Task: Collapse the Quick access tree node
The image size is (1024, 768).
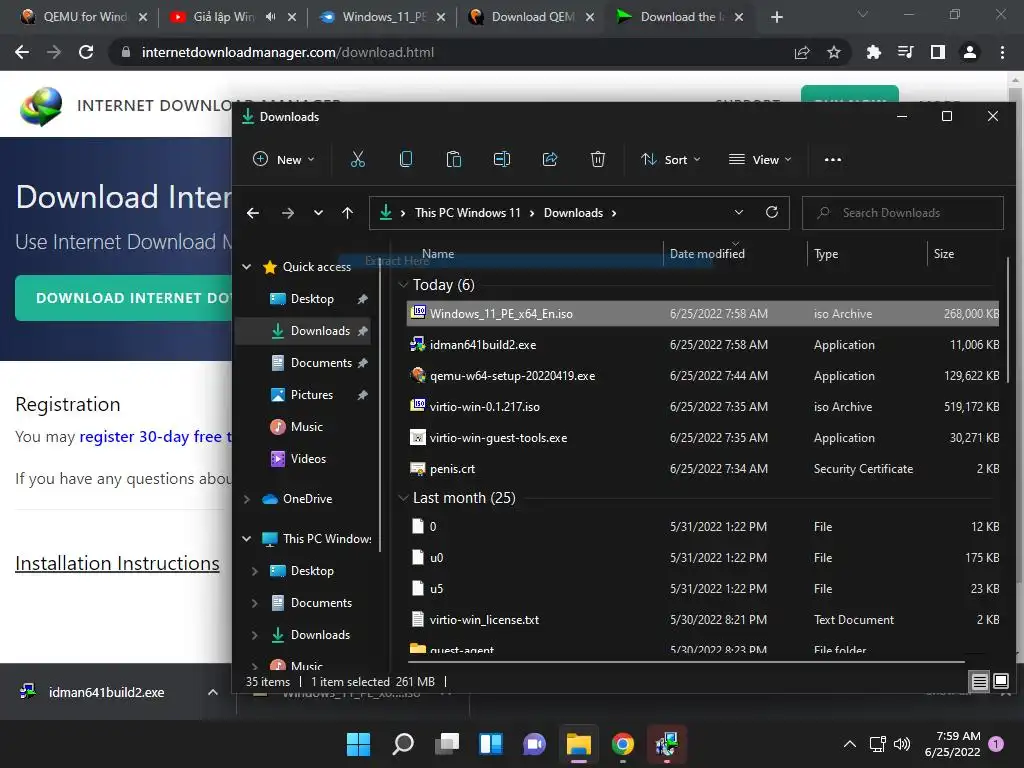Action: [247, 266]
